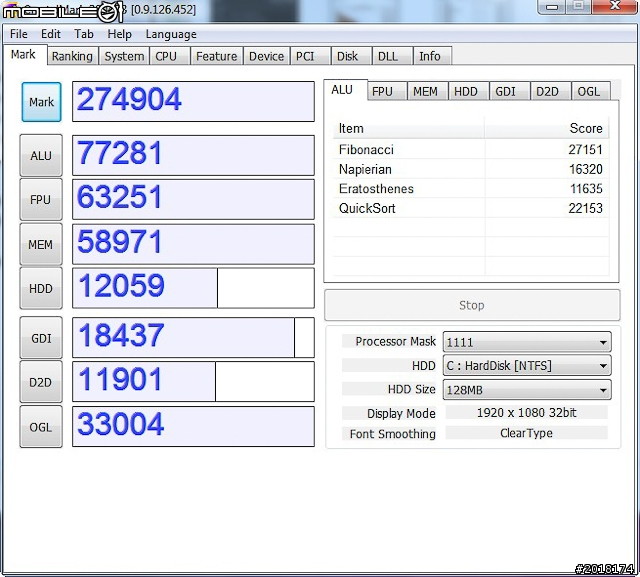
Task: Start the MEM benchmark button
Action: click(x=41, y=244)
